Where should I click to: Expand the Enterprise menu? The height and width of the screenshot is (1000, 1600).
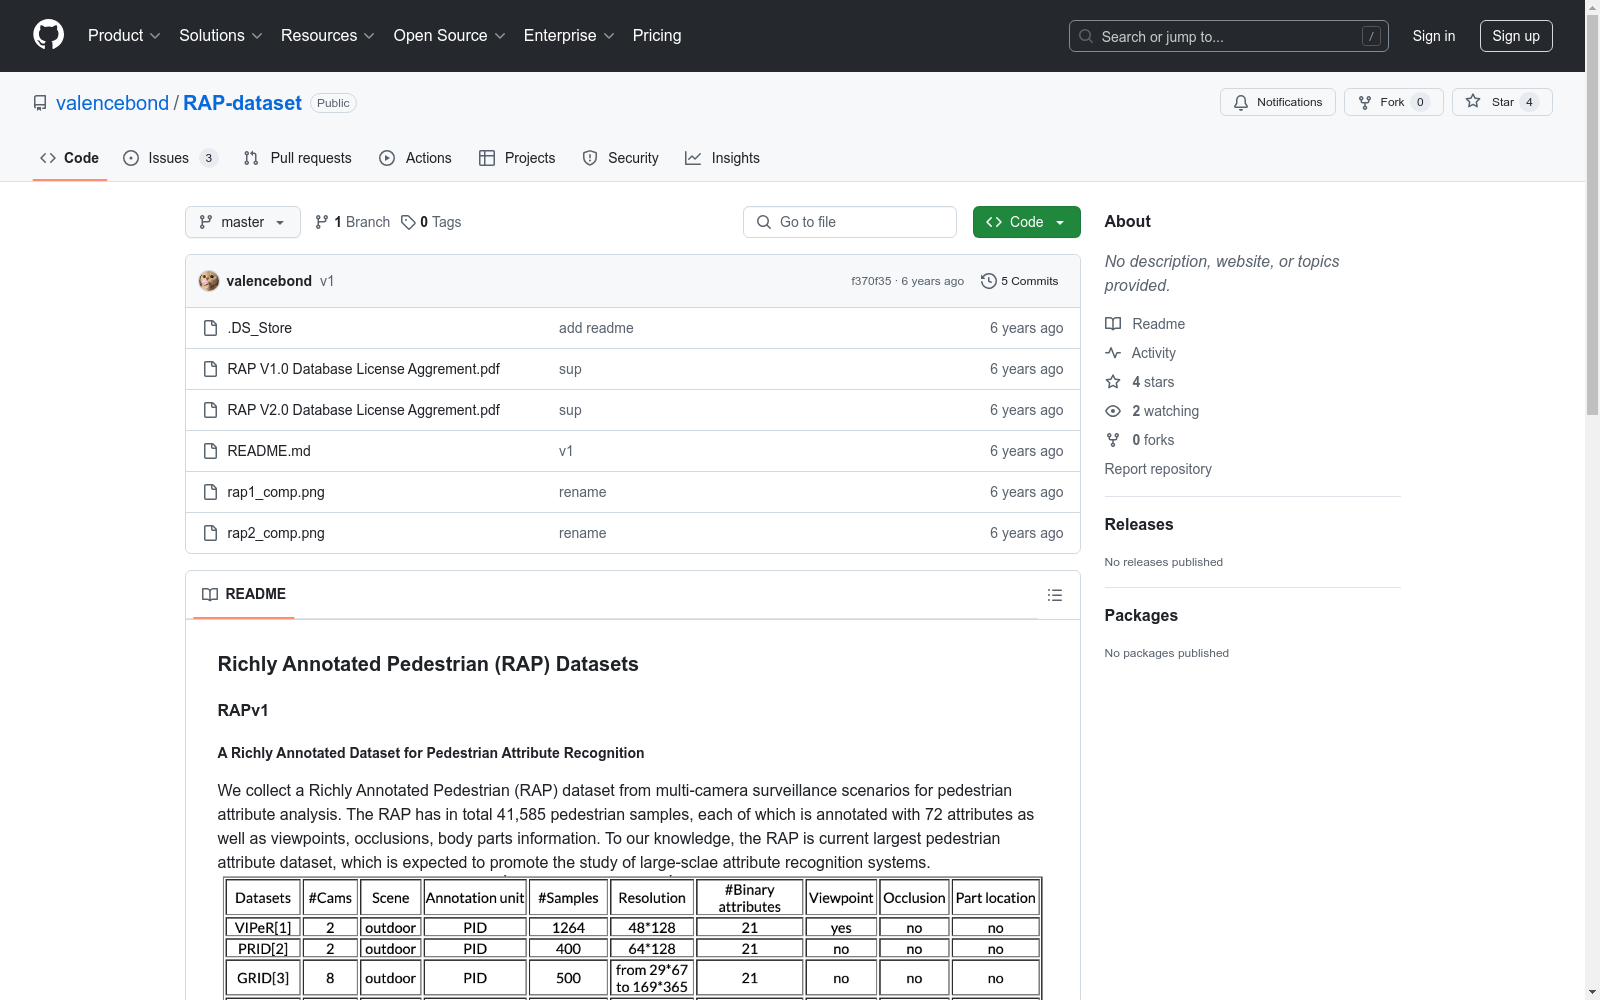click(x=569, y=35)
